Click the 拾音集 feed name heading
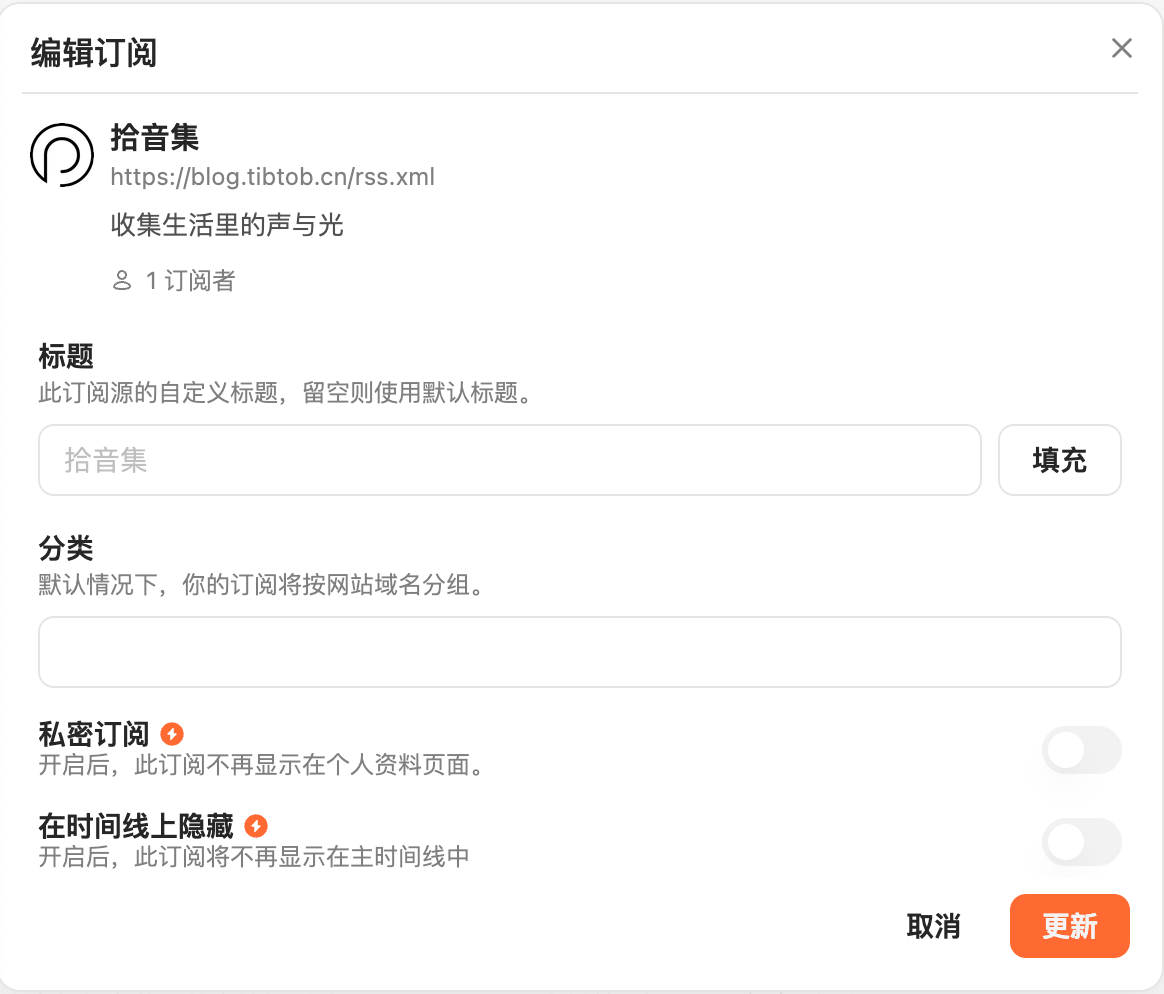This screenshot has height=994, width=1164. [x=155, y=137]
